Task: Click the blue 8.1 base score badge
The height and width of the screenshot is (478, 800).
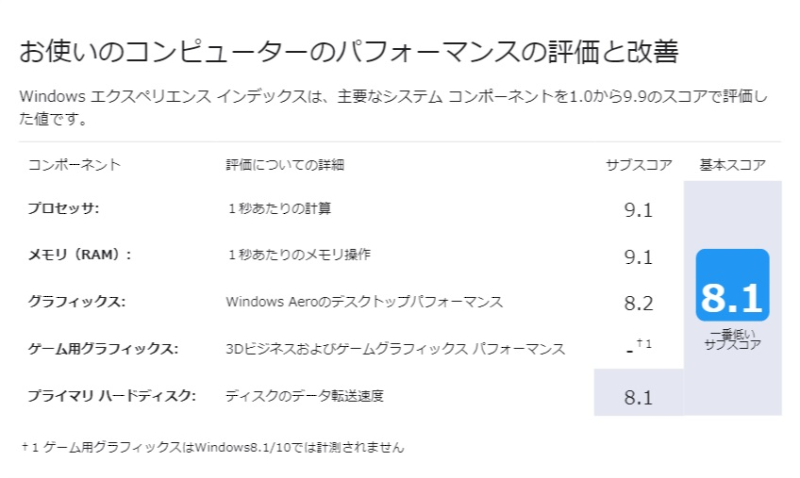Action: pos(732,285)
